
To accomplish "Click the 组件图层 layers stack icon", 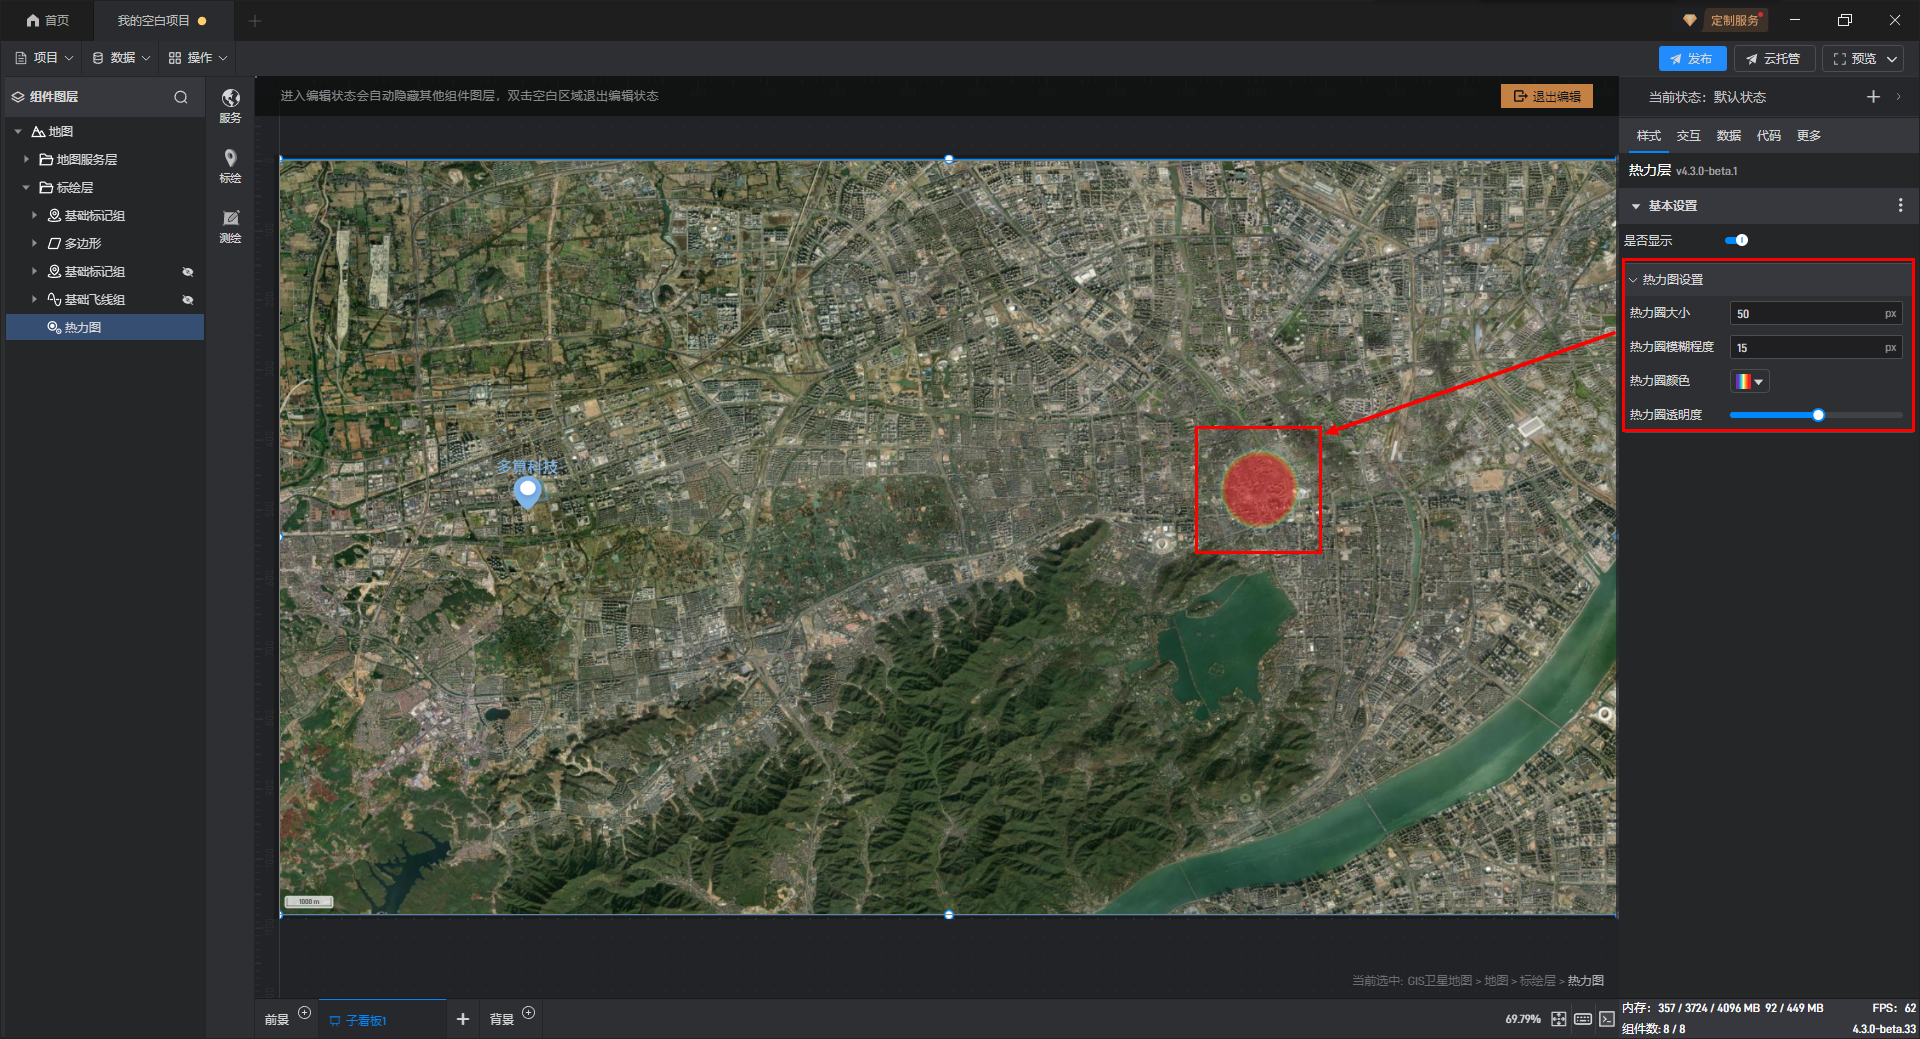I will [x=18, y=97].
